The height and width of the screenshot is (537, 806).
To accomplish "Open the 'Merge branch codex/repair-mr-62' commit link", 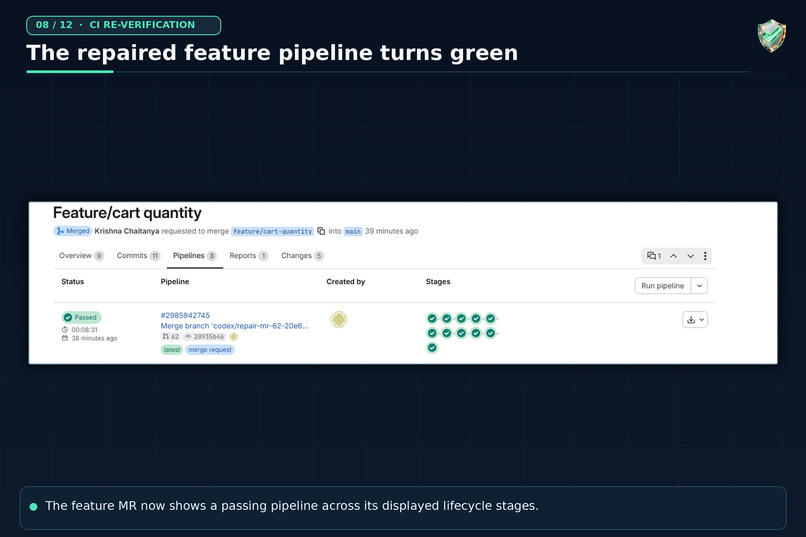I will (x=234, y=326).
